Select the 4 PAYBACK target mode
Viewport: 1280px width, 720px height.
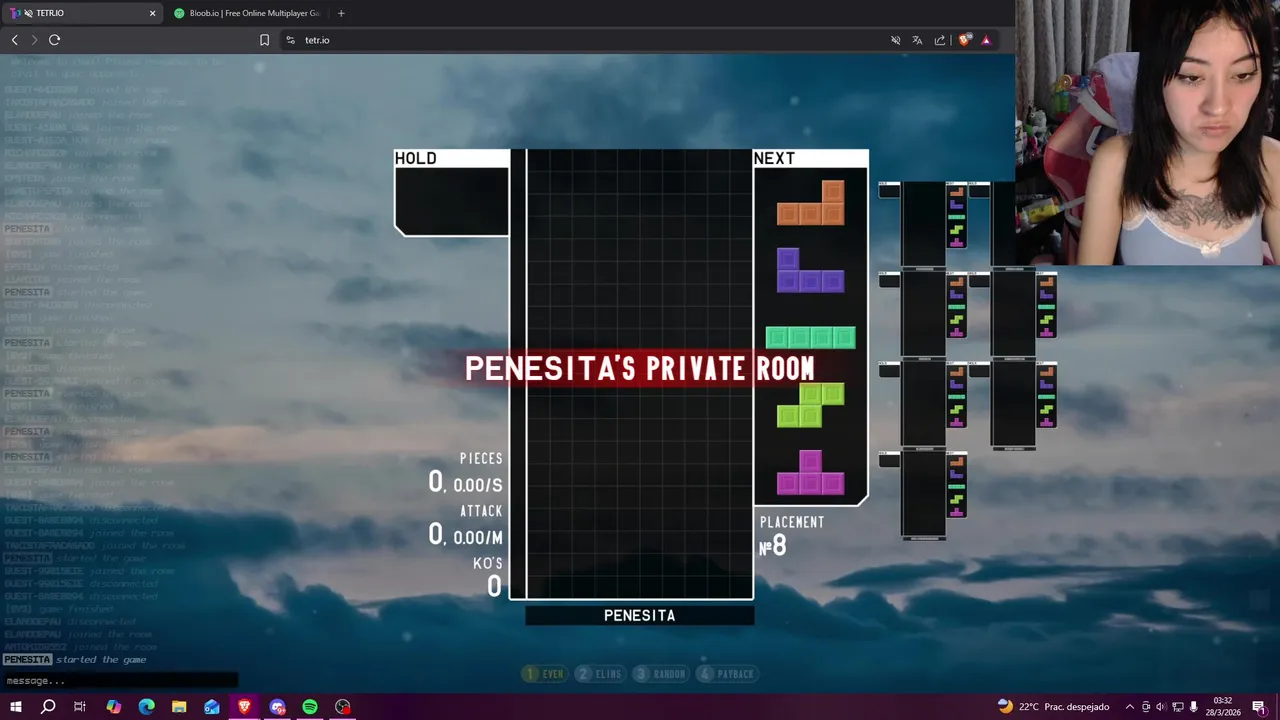coord(726,674)
